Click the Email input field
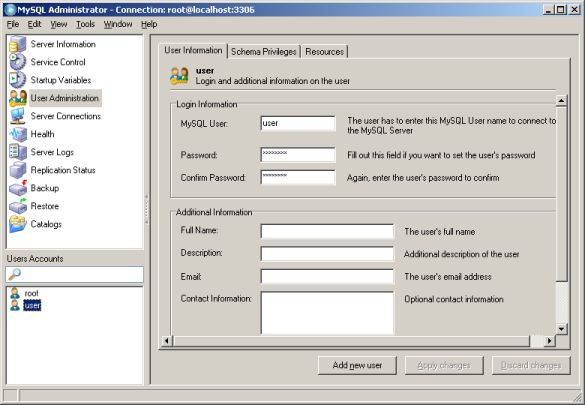Image resolution: width=585 pixels, height=405 pixels. 327,276
